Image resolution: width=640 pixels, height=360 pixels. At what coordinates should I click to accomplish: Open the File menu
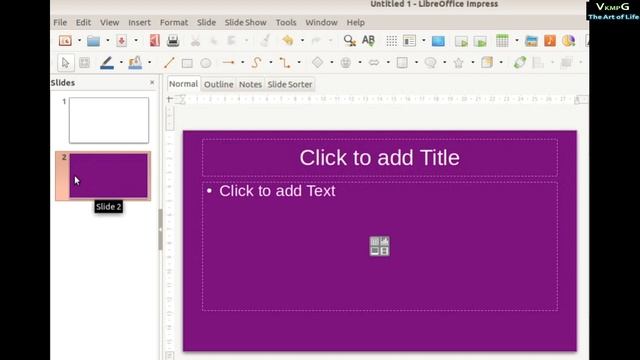60,22
